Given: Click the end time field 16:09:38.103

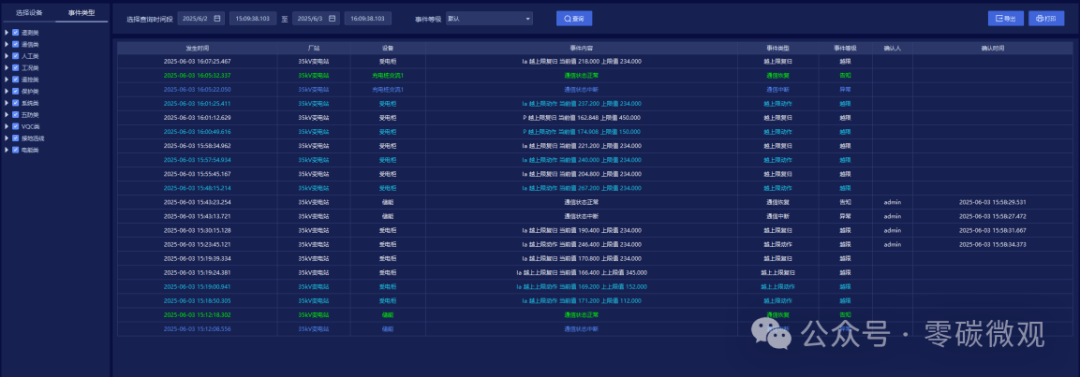Looking at the screenshot, I should (368, 19).
